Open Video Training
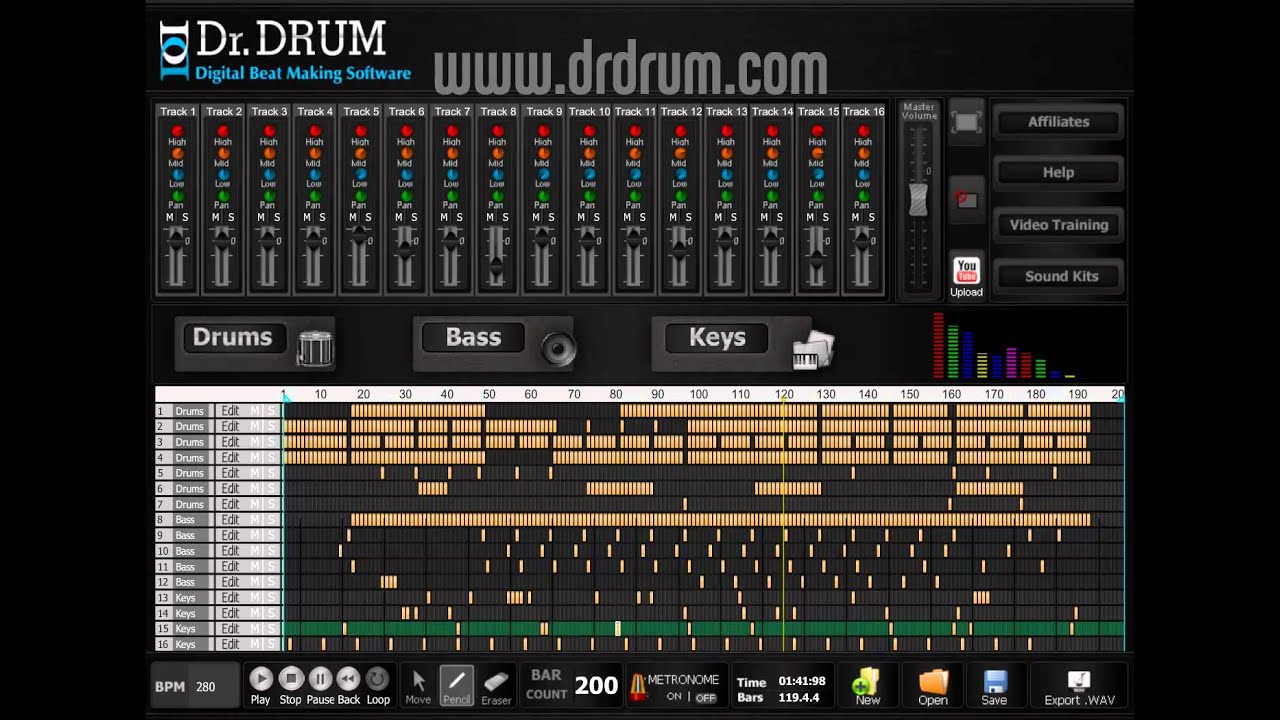Viewport: 1280px width, 720px height. click(1059, 225)
